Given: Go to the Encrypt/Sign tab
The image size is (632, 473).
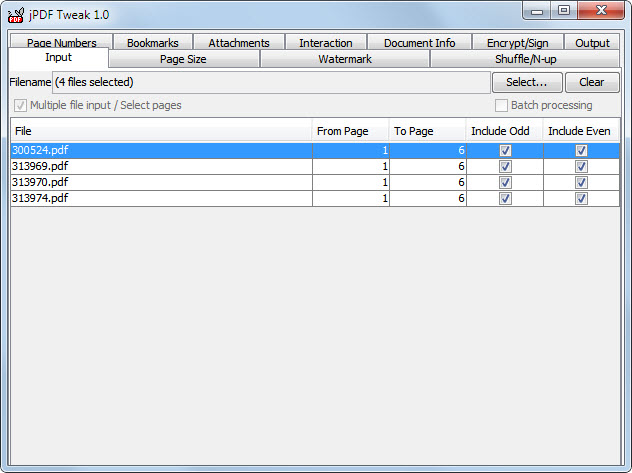Looking at the screenshot, I should tap(518, 43).
